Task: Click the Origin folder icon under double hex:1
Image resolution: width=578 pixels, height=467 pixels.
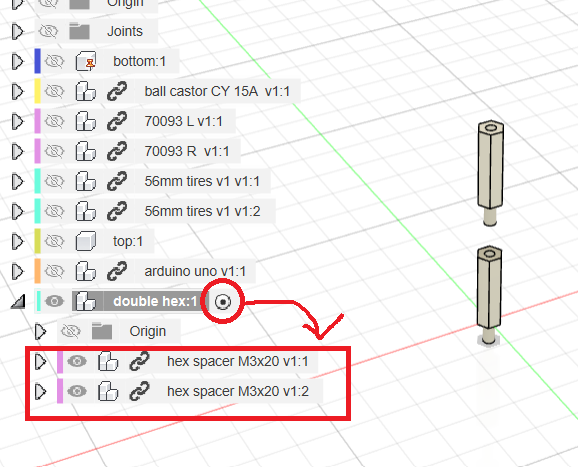Action: click(x=102, y=331)
